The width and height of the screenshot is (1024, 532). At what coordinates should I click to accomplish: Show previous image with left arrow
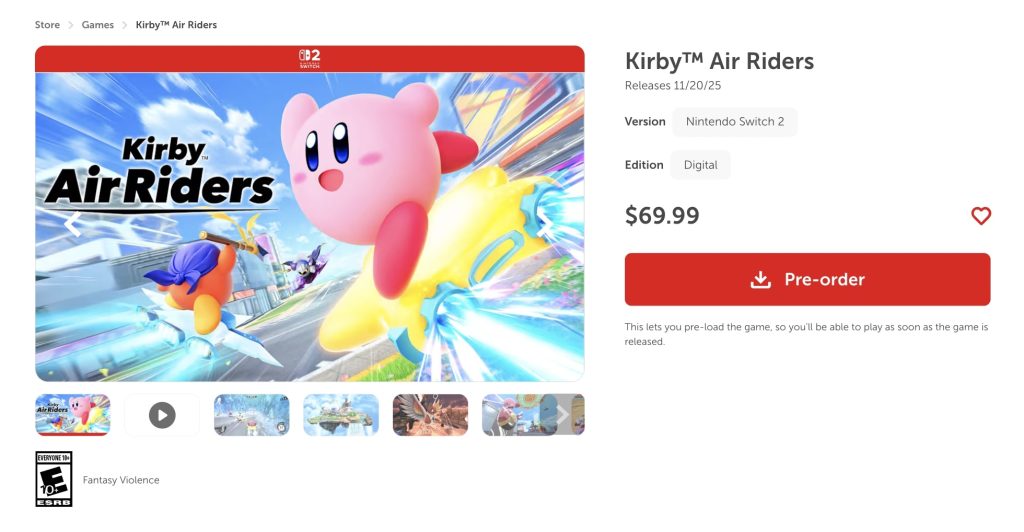pyautogui.click(x=73, y=225)
